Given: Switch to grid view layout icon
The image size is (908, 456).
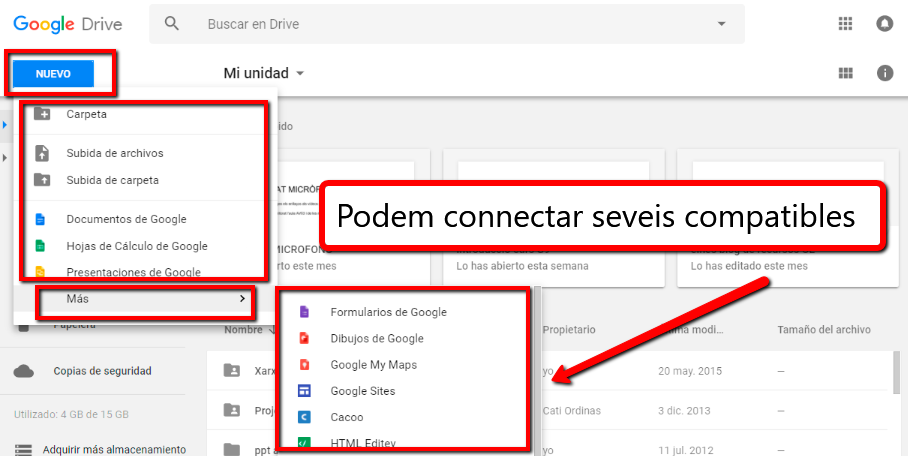Looking at the screenshot, I should click(846, 73).
